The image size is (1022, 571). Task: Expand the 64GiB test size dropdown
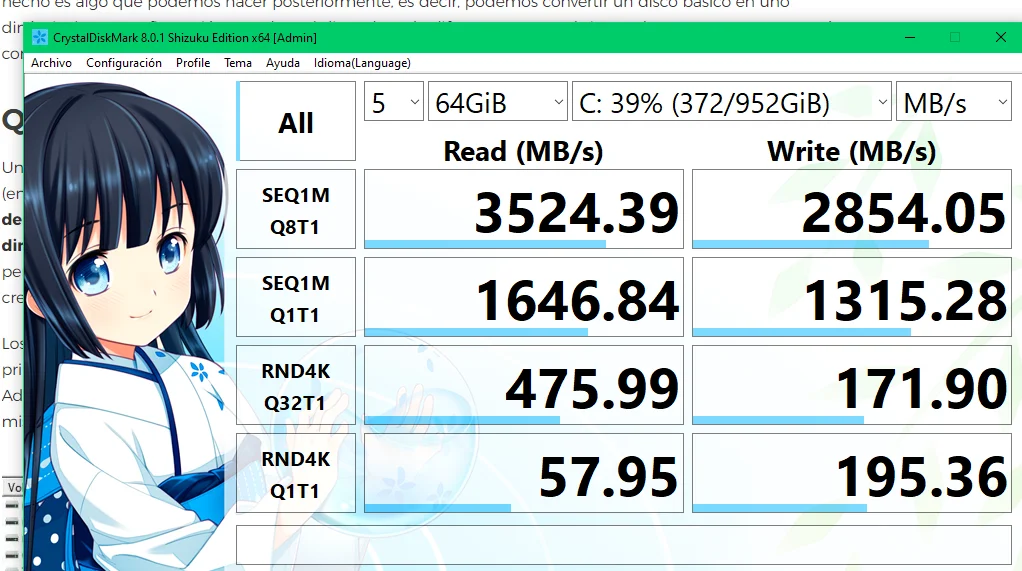coord(498,102)
